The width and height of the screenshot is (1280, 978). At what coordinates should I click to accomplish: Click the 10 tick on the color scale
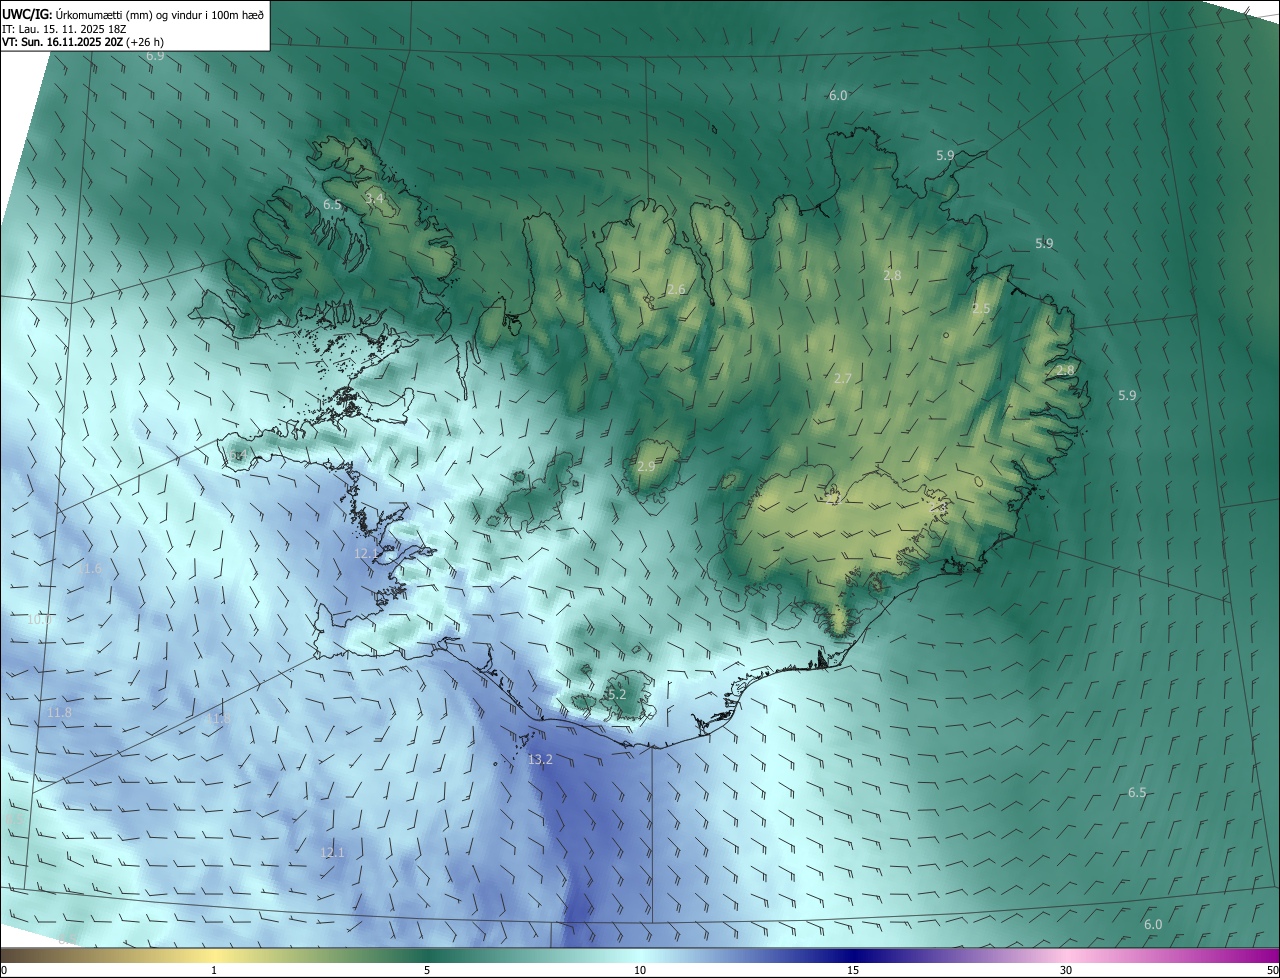pos(640,970)
